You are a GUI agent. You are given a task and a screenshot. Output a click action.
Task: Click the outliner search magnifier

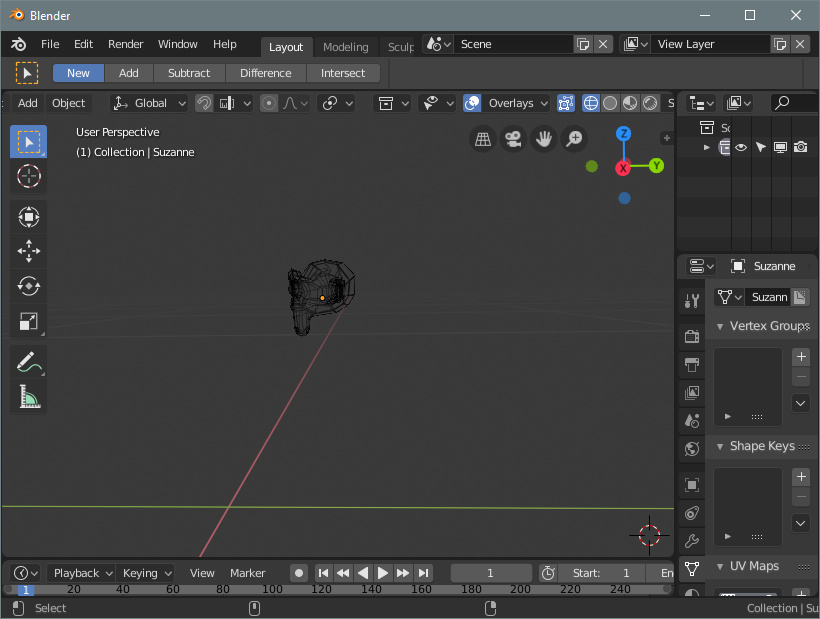[x=782, y=103]
